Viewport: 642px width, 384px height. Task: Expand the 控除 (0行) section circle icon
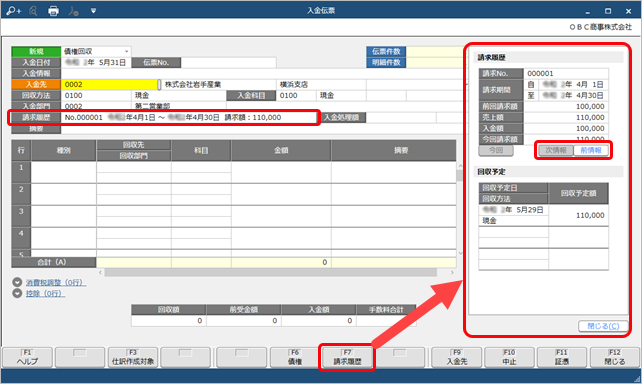click(17, 294)
